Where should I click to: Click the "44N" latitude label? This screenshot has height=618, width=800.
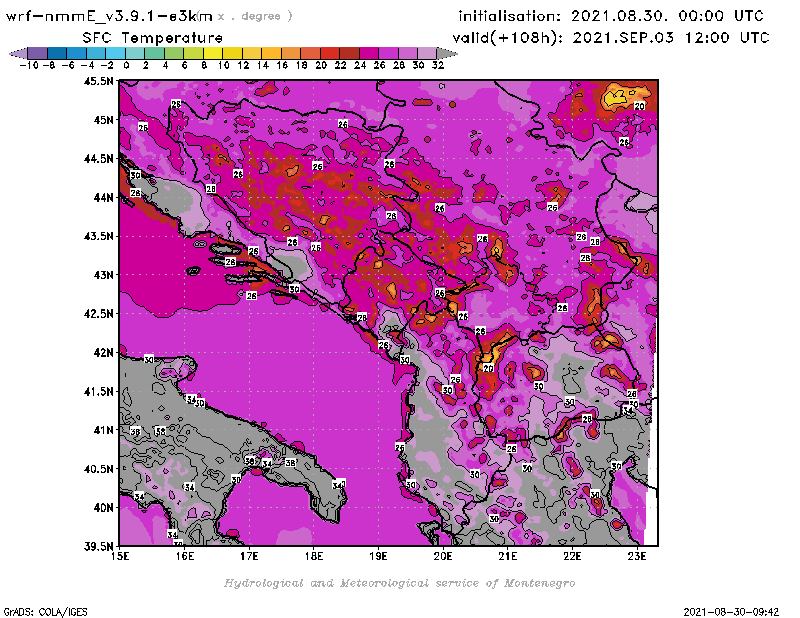click(103, 197)
